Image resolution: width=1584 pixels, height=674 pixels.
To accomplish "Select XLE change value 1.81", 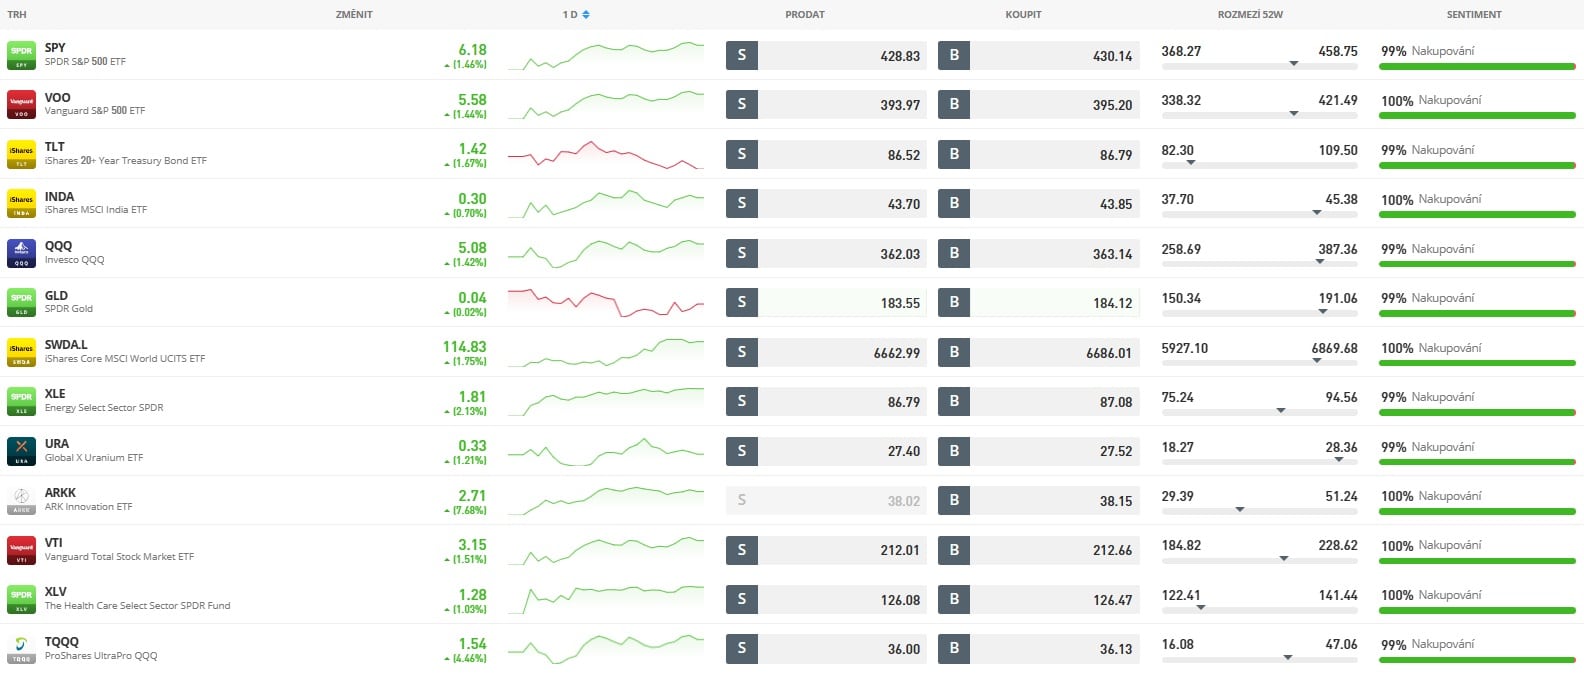I will tap(472, 397).
